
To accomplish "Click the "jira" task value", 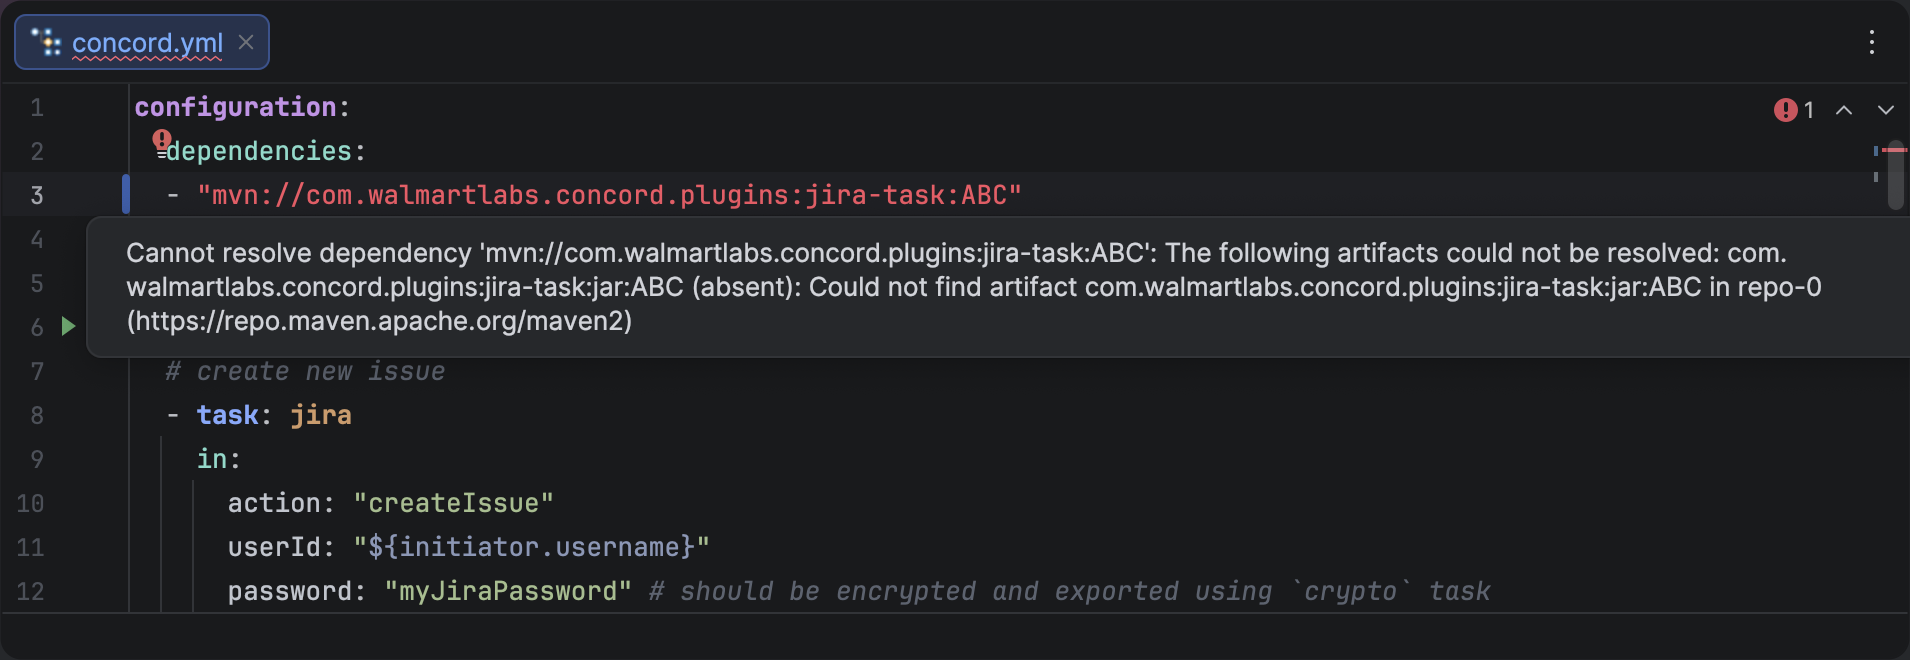I will (x=321, y=415).
